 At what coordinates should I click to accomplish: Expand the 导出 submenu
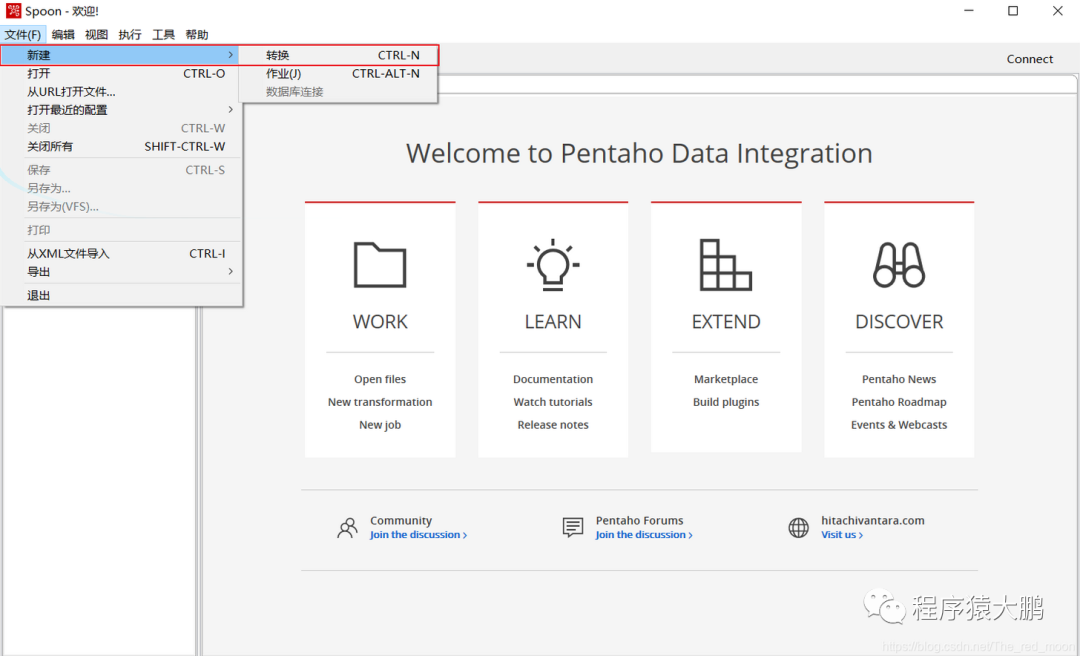(231, 272)
